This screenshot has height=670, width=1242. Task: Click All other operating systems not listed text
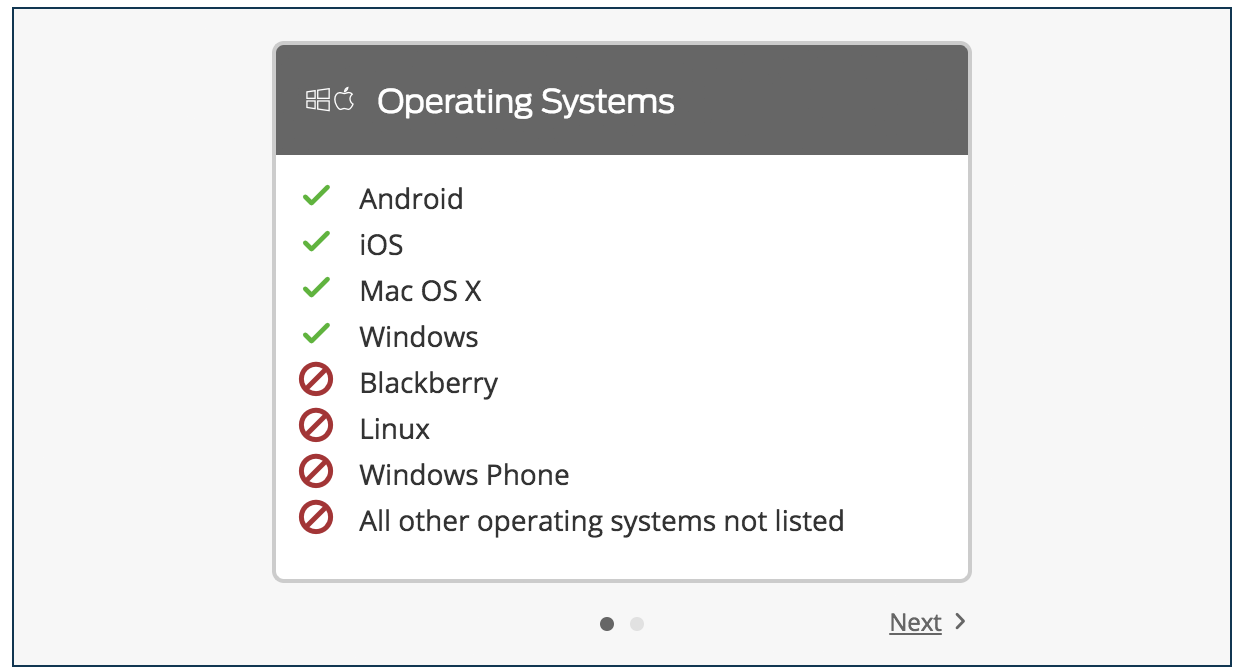(602, 521)
